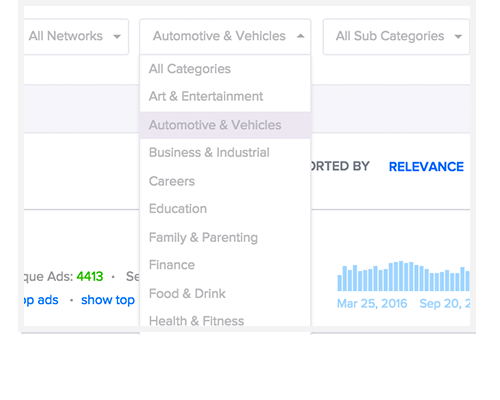Viewport: 500px width, 400px height.
Task: Choose Art & Entertainment category
Action: pos(225,97)
